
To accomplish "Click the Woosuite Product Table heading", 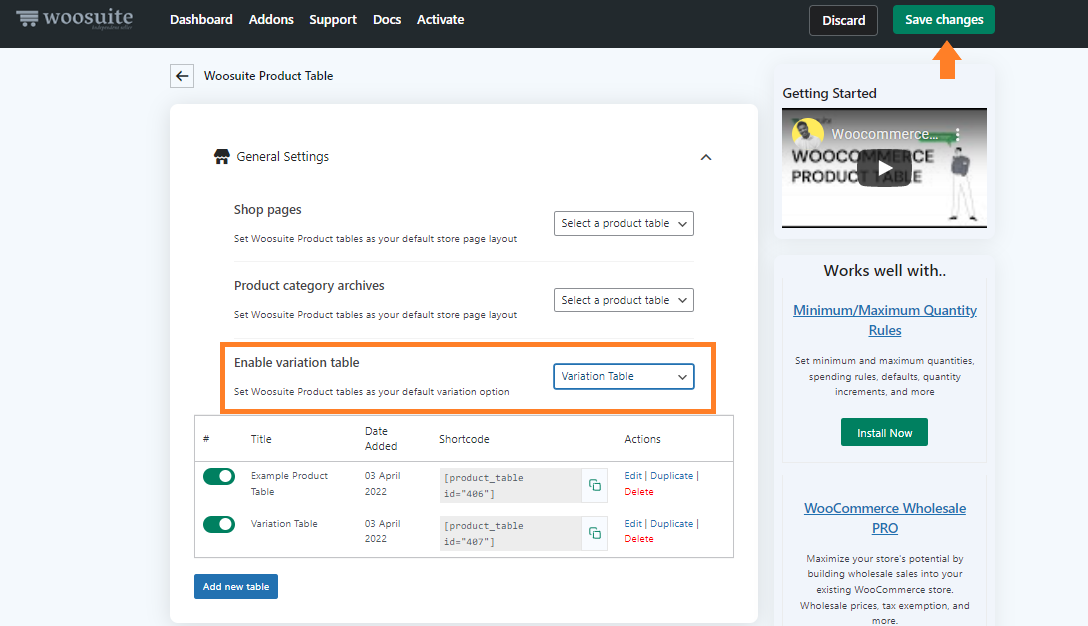I will coord(269,76).
